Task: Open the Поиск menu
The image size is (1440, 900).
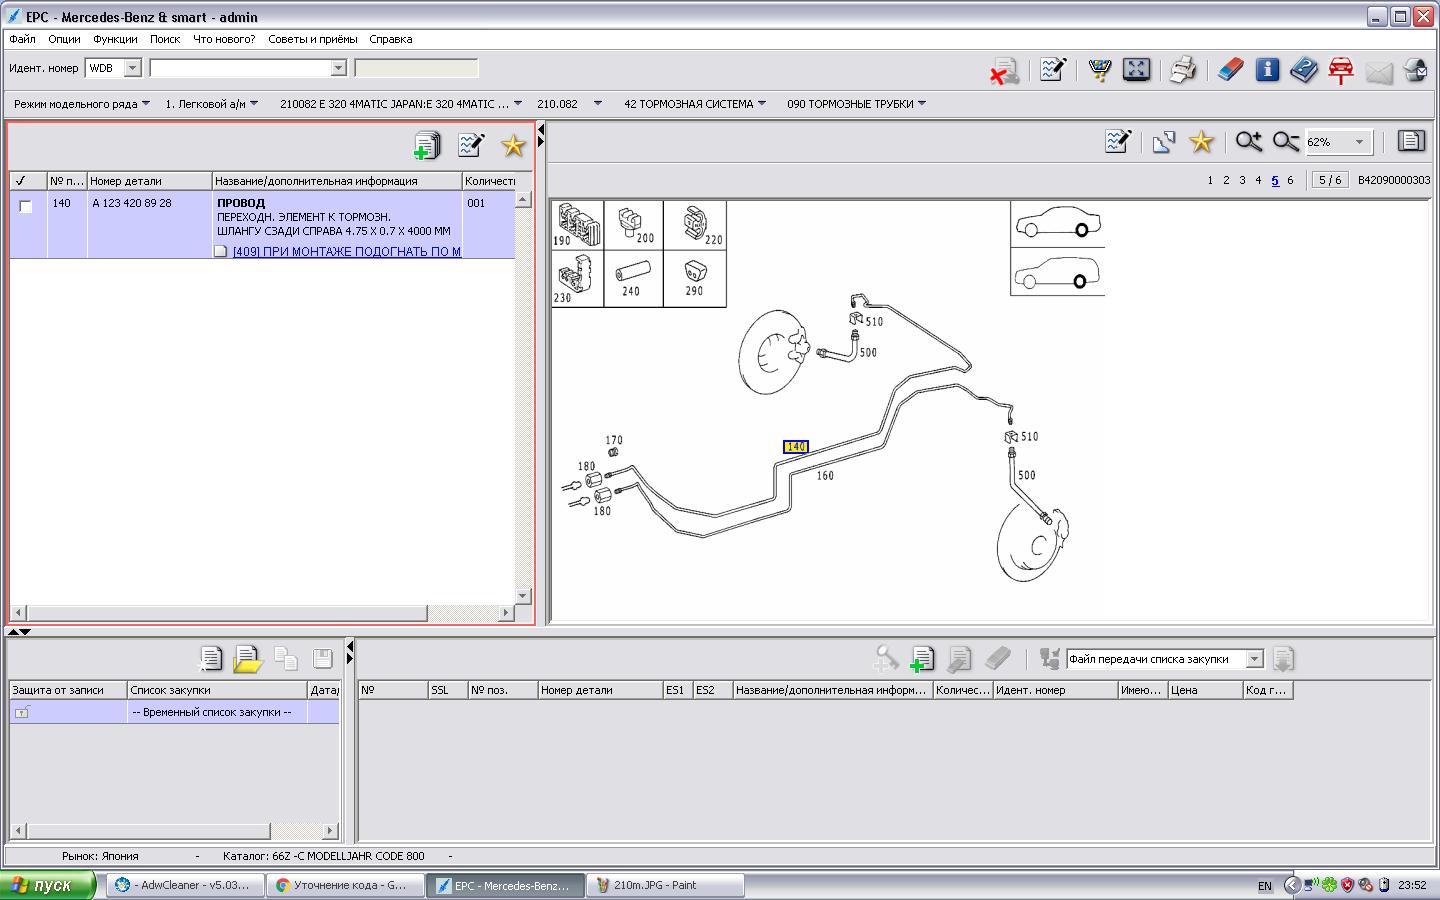Action: tap(165, 39)
